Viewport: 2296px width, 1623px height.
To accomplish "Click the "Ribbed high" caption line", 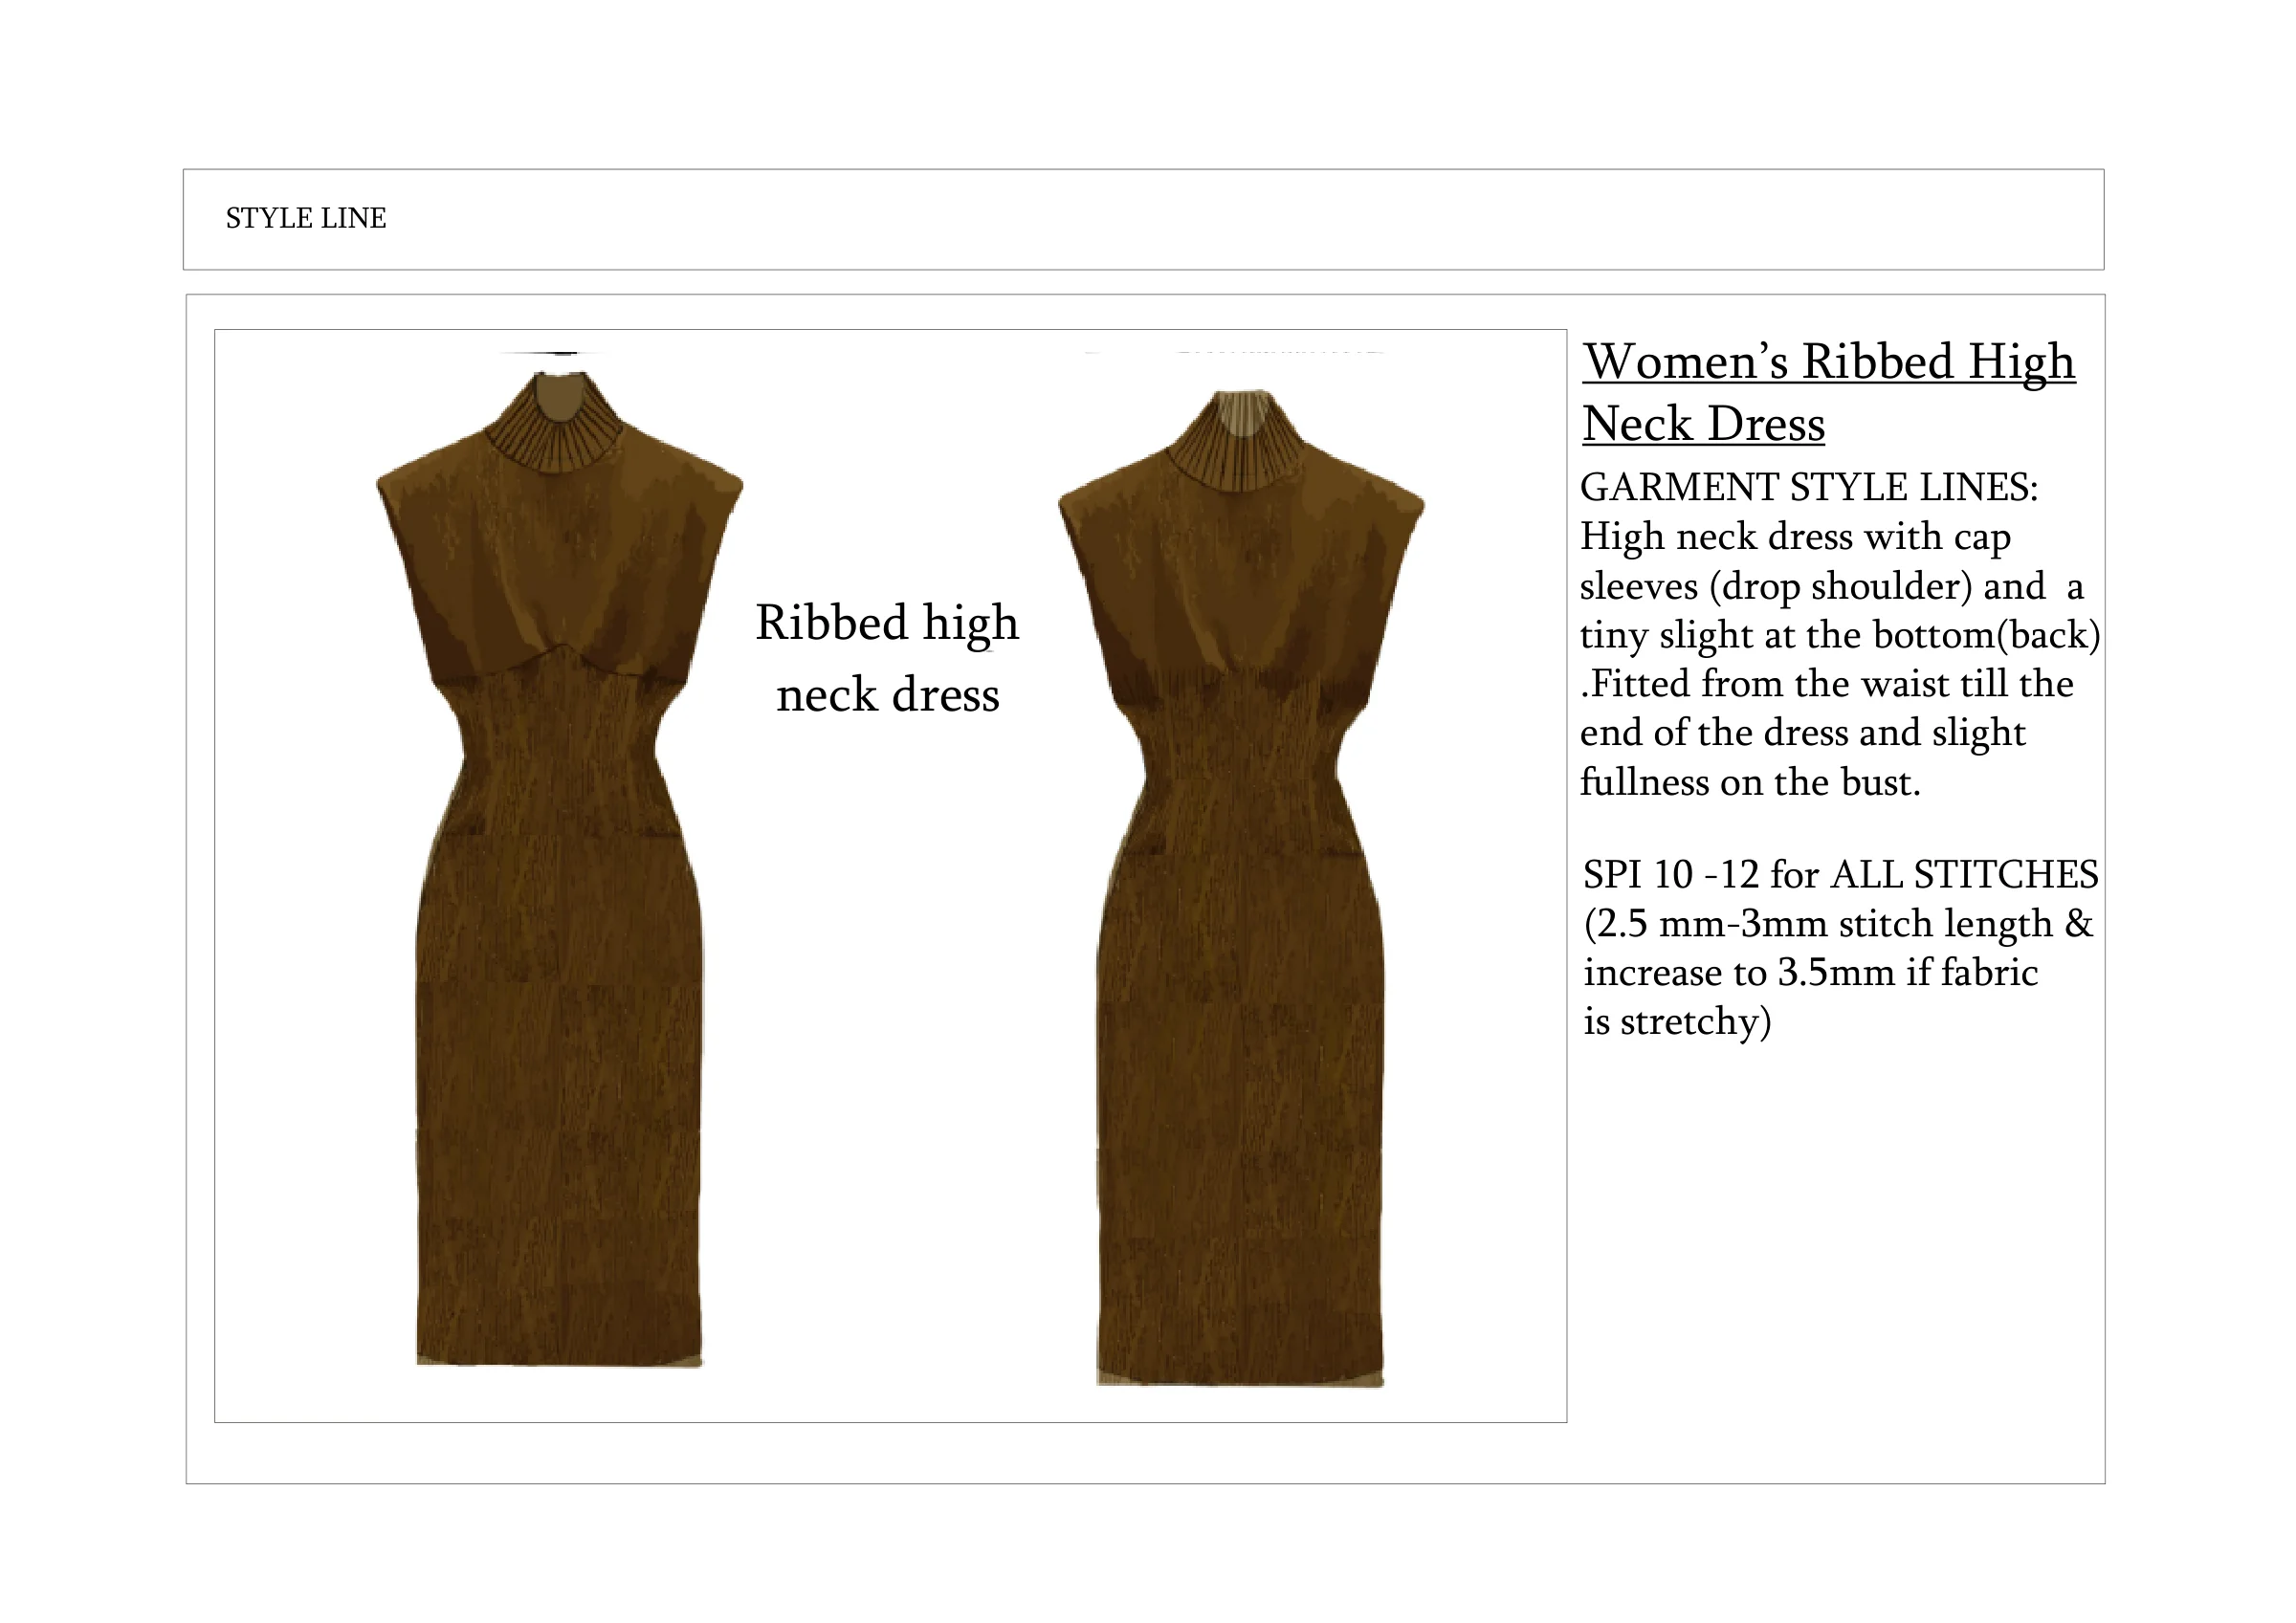I will pos(887,623).
